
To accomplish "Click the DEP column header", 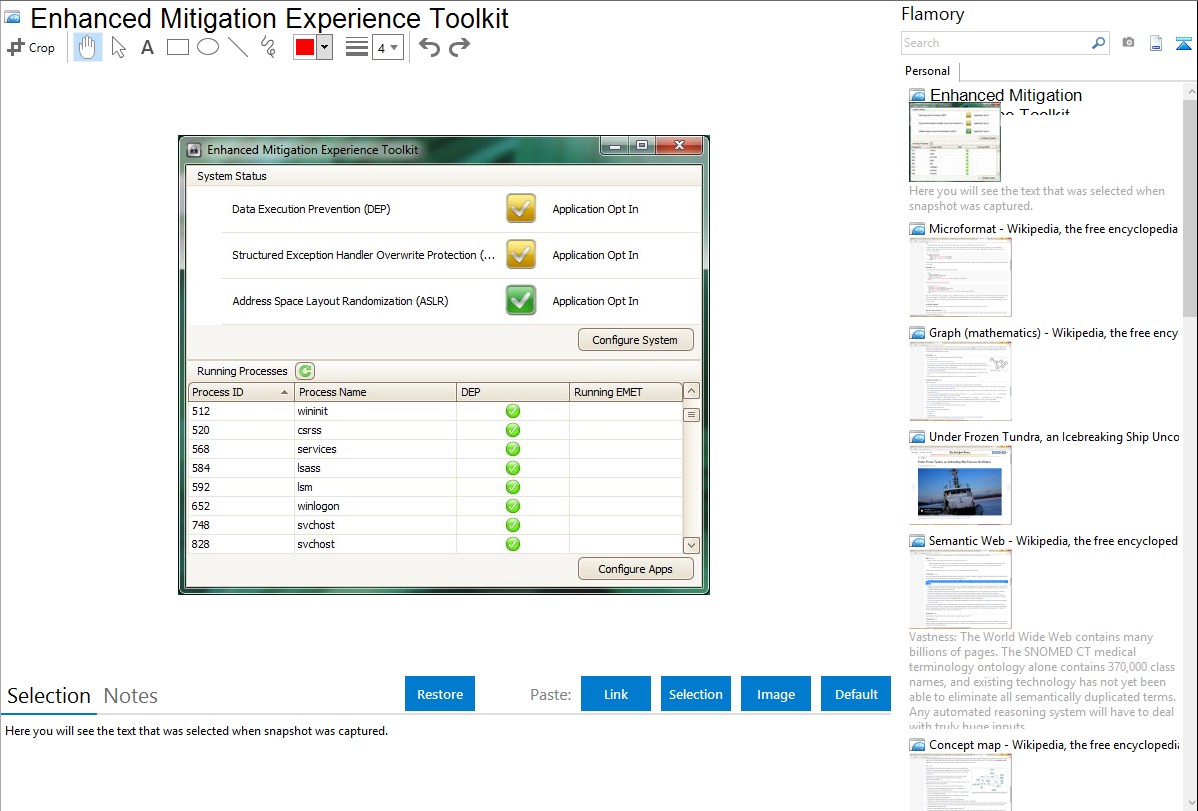I will pos(513,392).
